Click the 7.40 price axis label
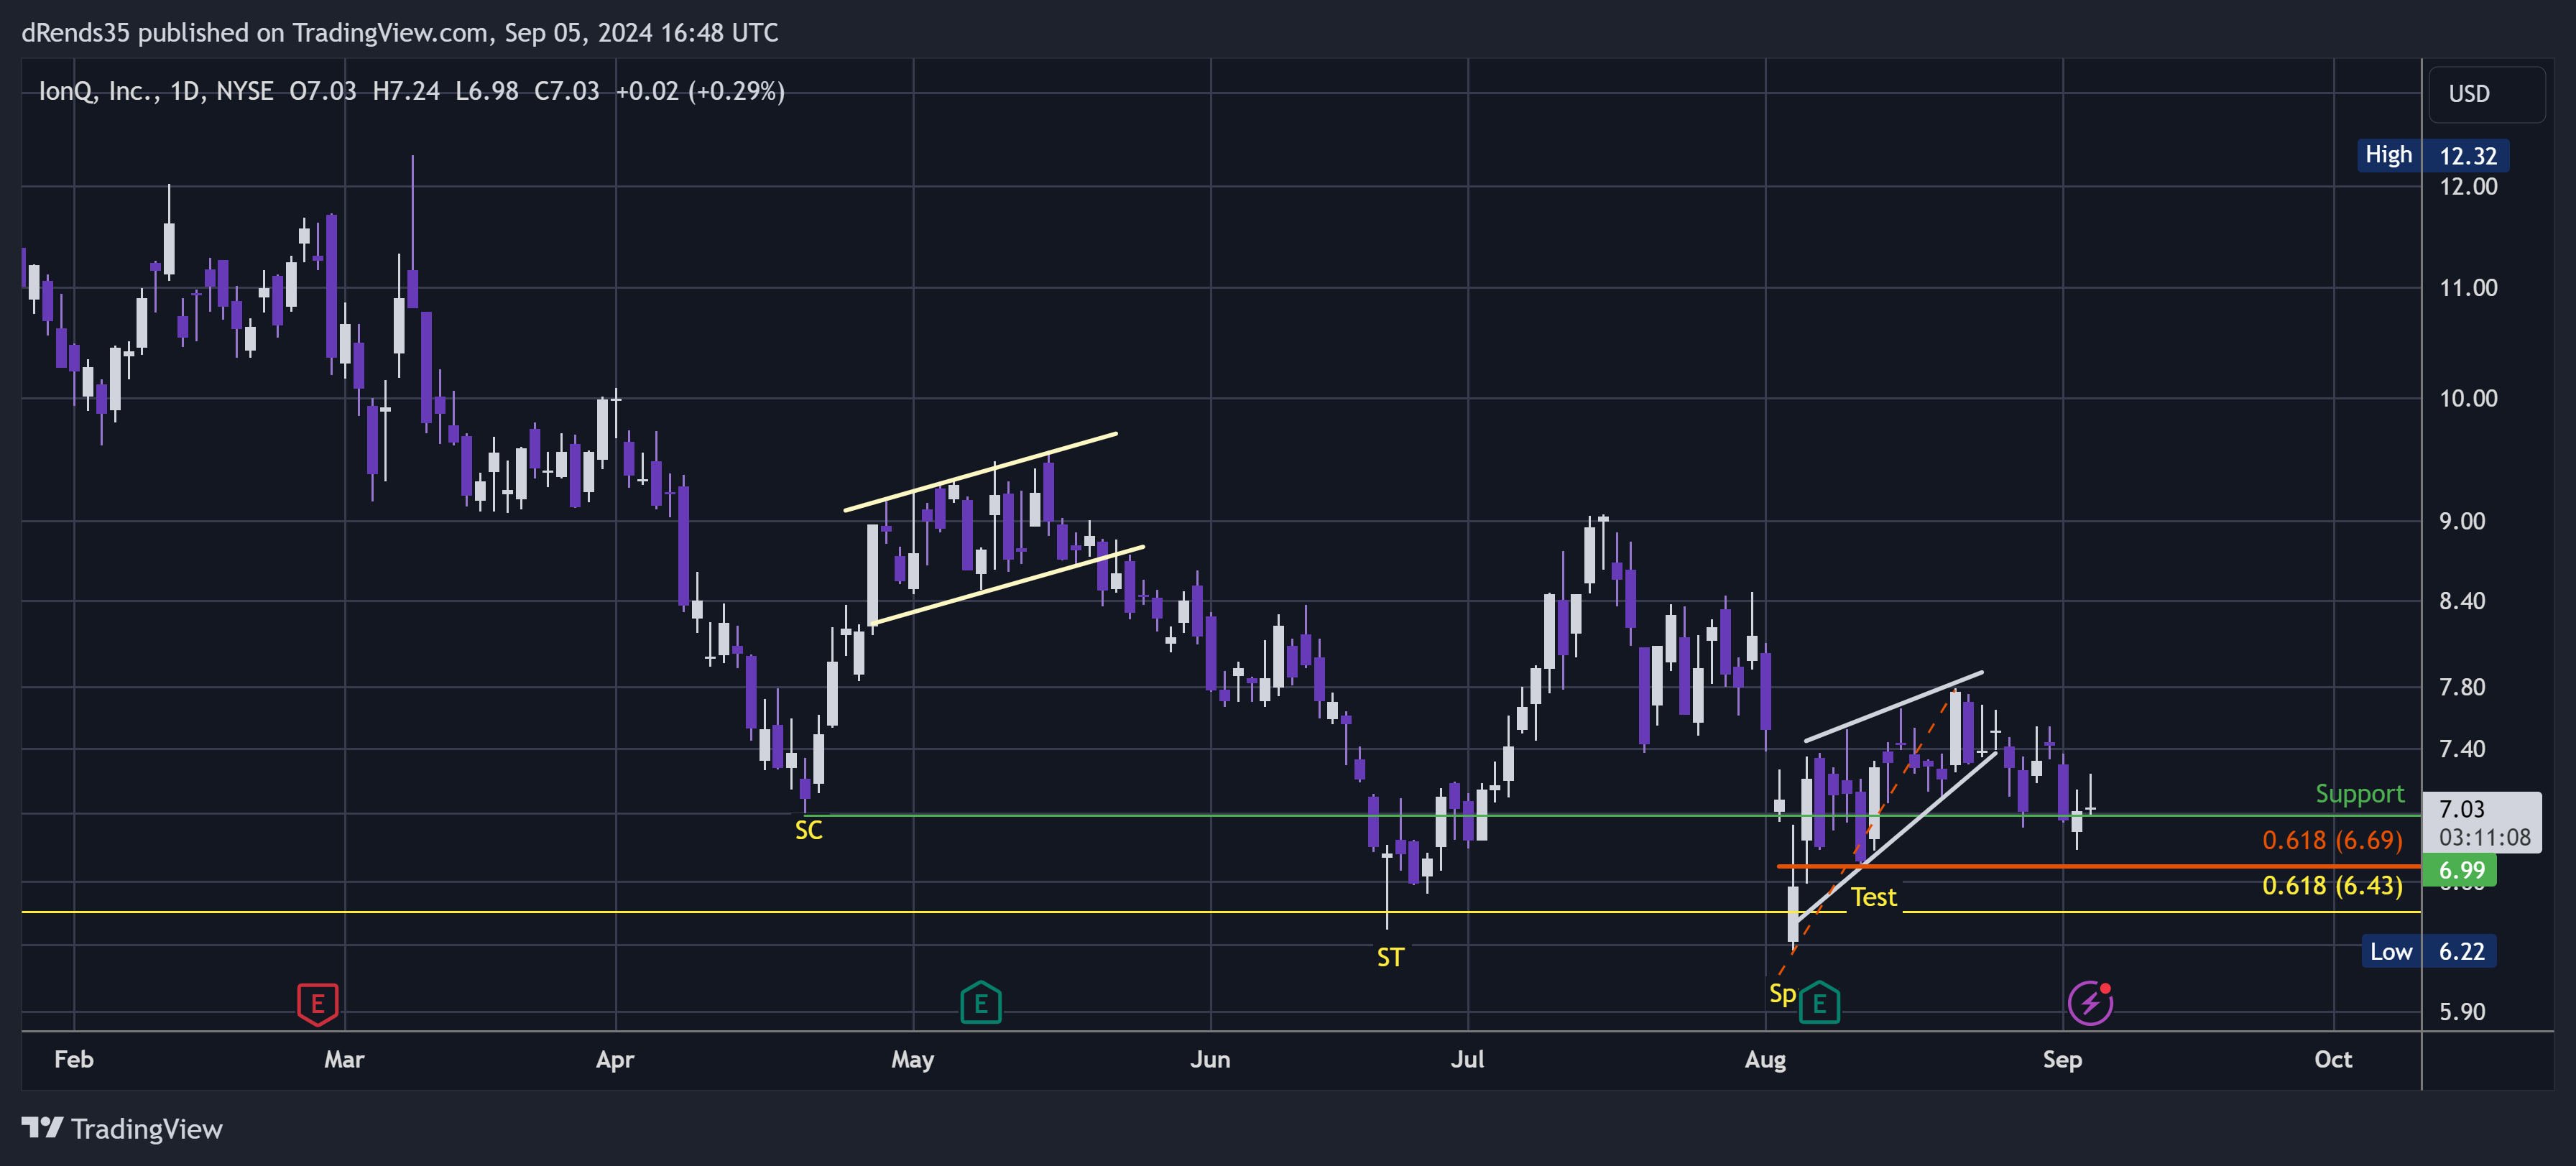The width and height of the screenshot is (2576, 1166). click(2461, 749)
